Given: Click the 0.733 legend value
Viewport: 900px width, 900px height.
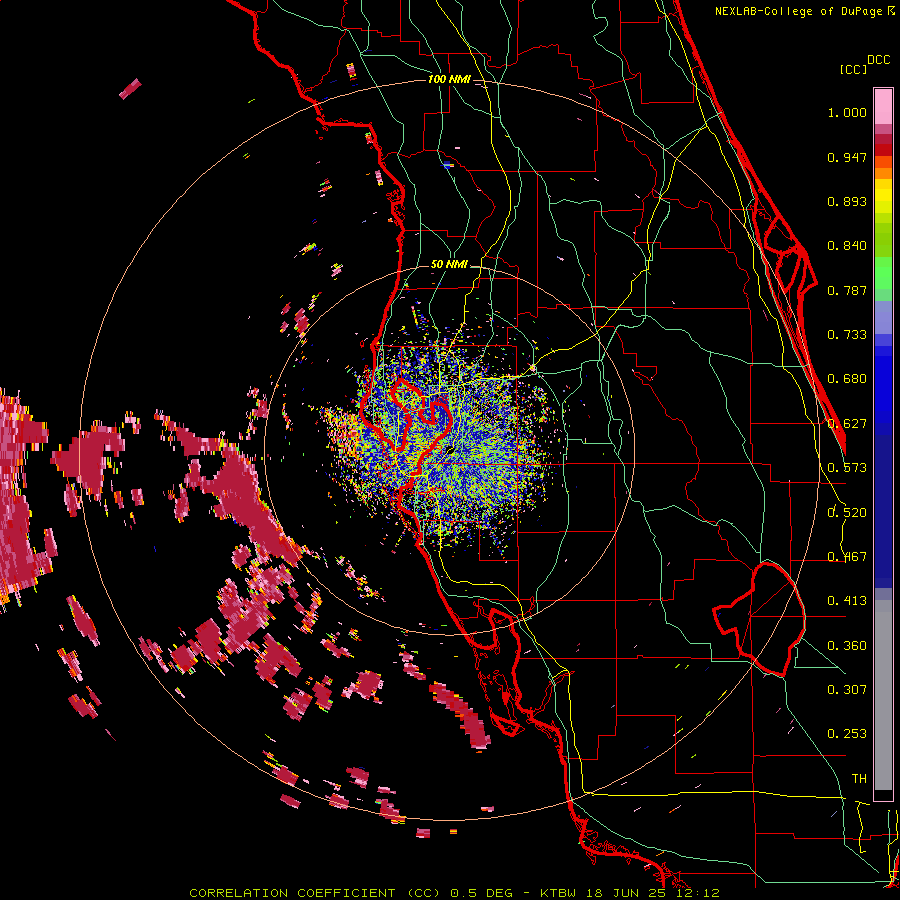Looking at the screenshot, I should 847,335.
